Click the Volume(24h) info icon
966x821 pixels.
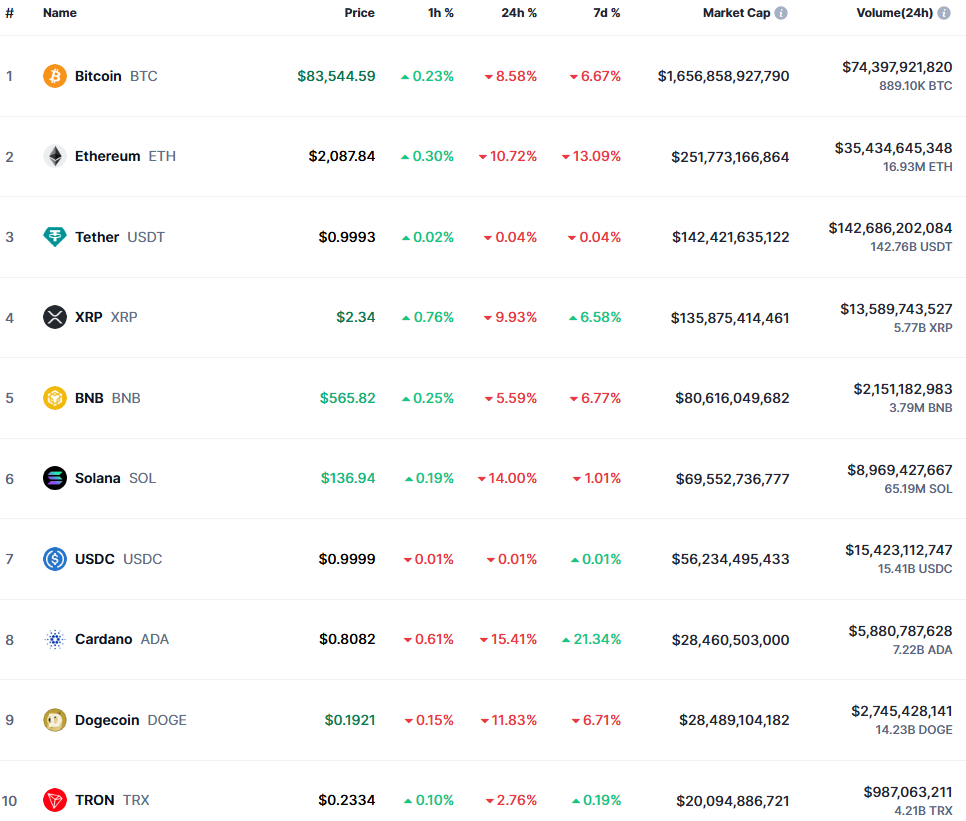click(x=944, y=13)
